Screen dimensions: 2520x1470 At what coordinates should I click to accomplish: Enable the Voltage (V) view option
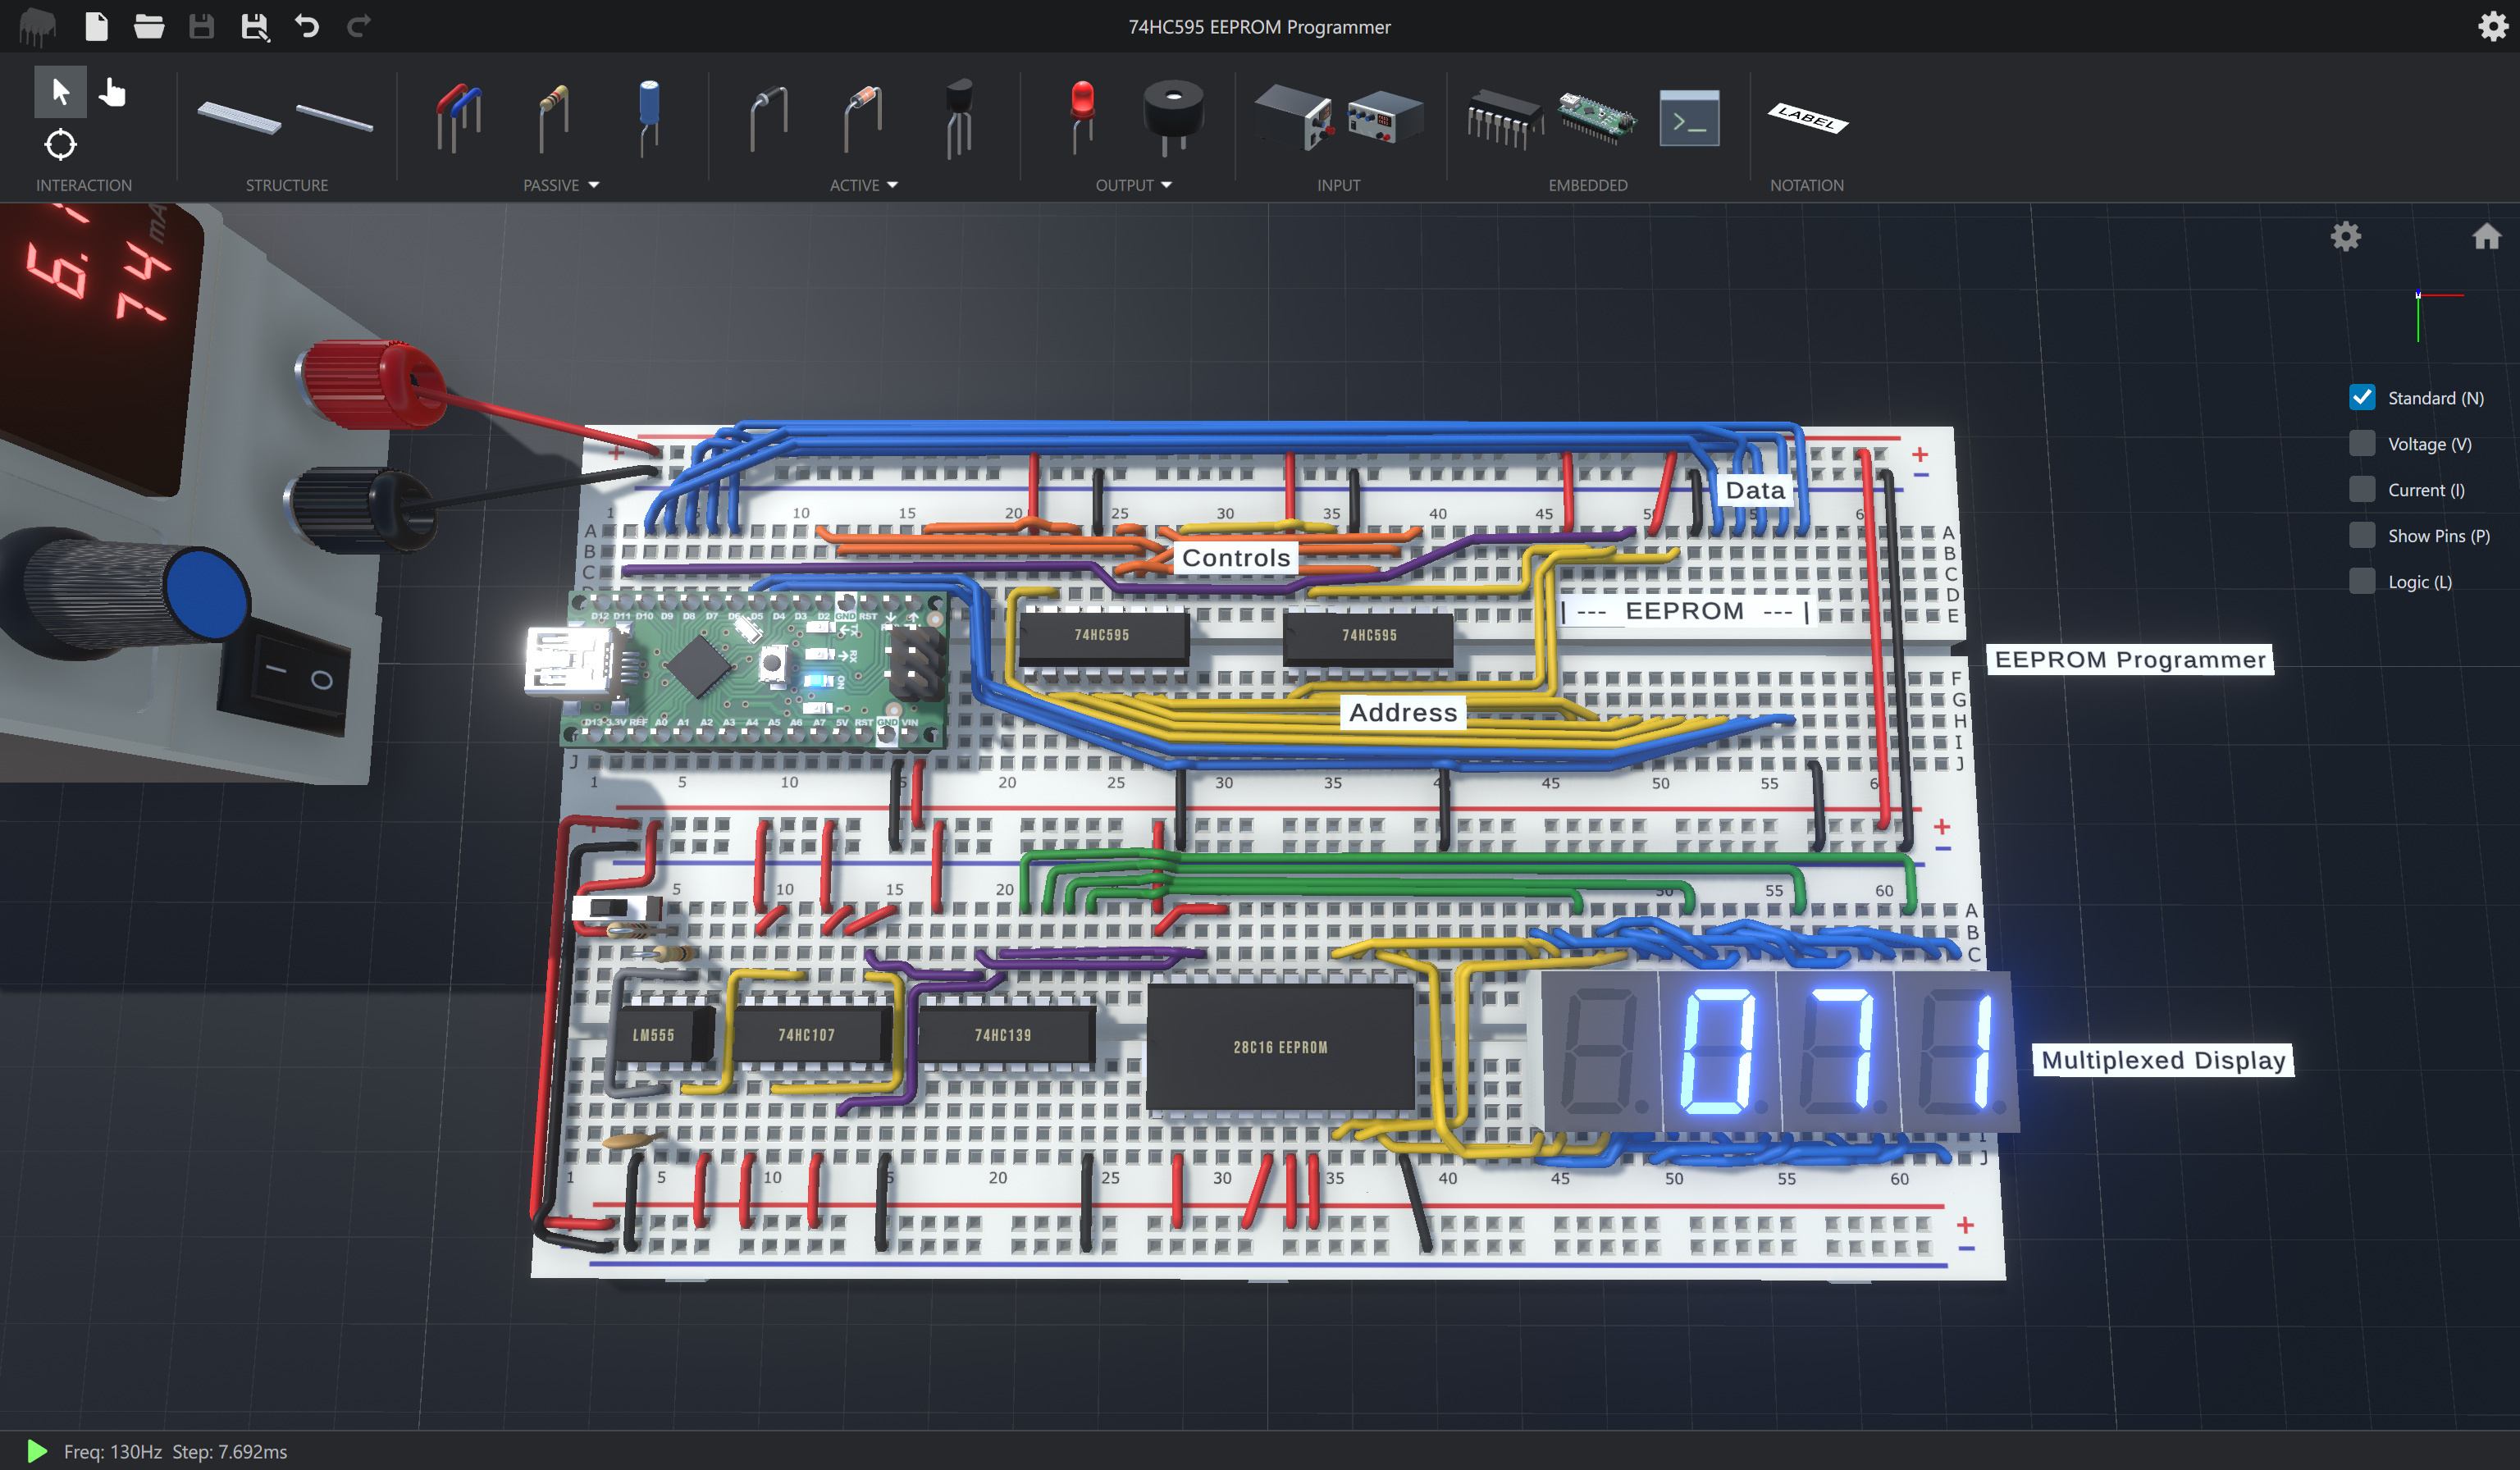[2362, 443]
